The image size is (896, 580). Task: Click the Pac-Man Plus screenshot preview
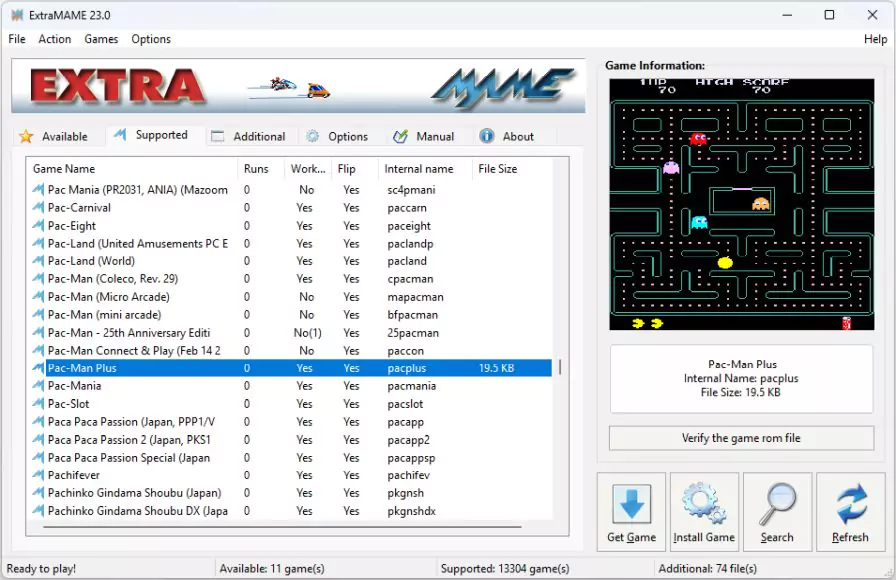pyautogui.click(x=741, y=204)
